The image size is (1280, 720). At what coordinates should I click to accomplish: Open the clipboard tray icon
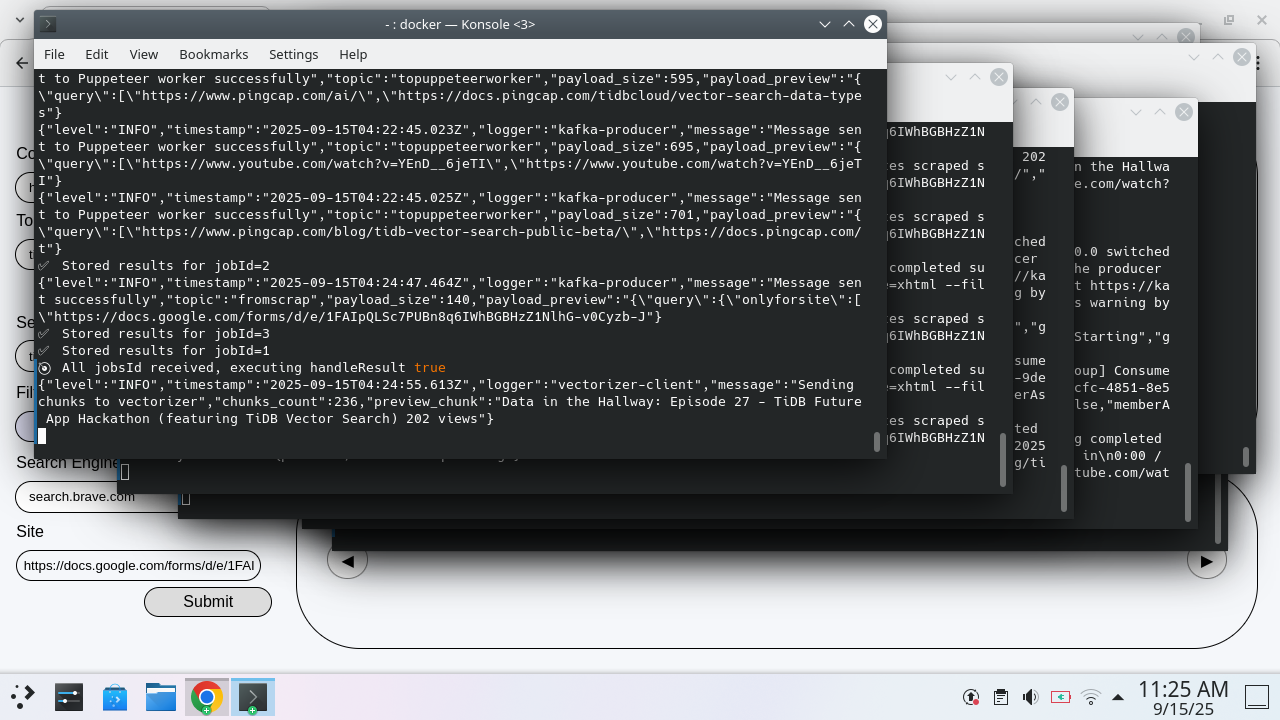1000,697
